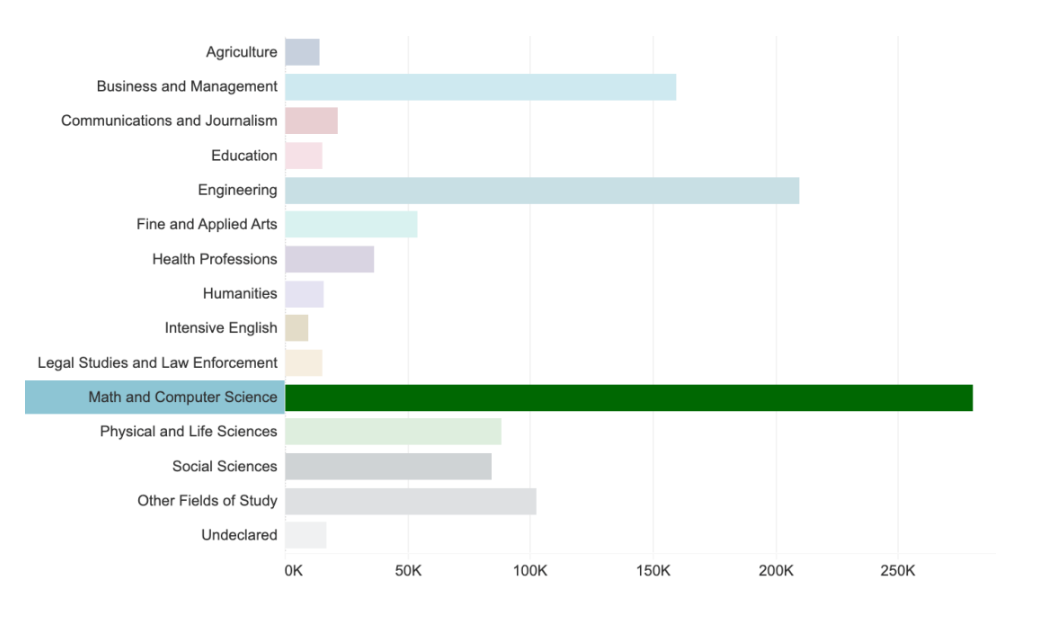Select the highlighted Math and Computer Science label
Image resolution: width=1039 pixels, height=622 pixels.
182,397
